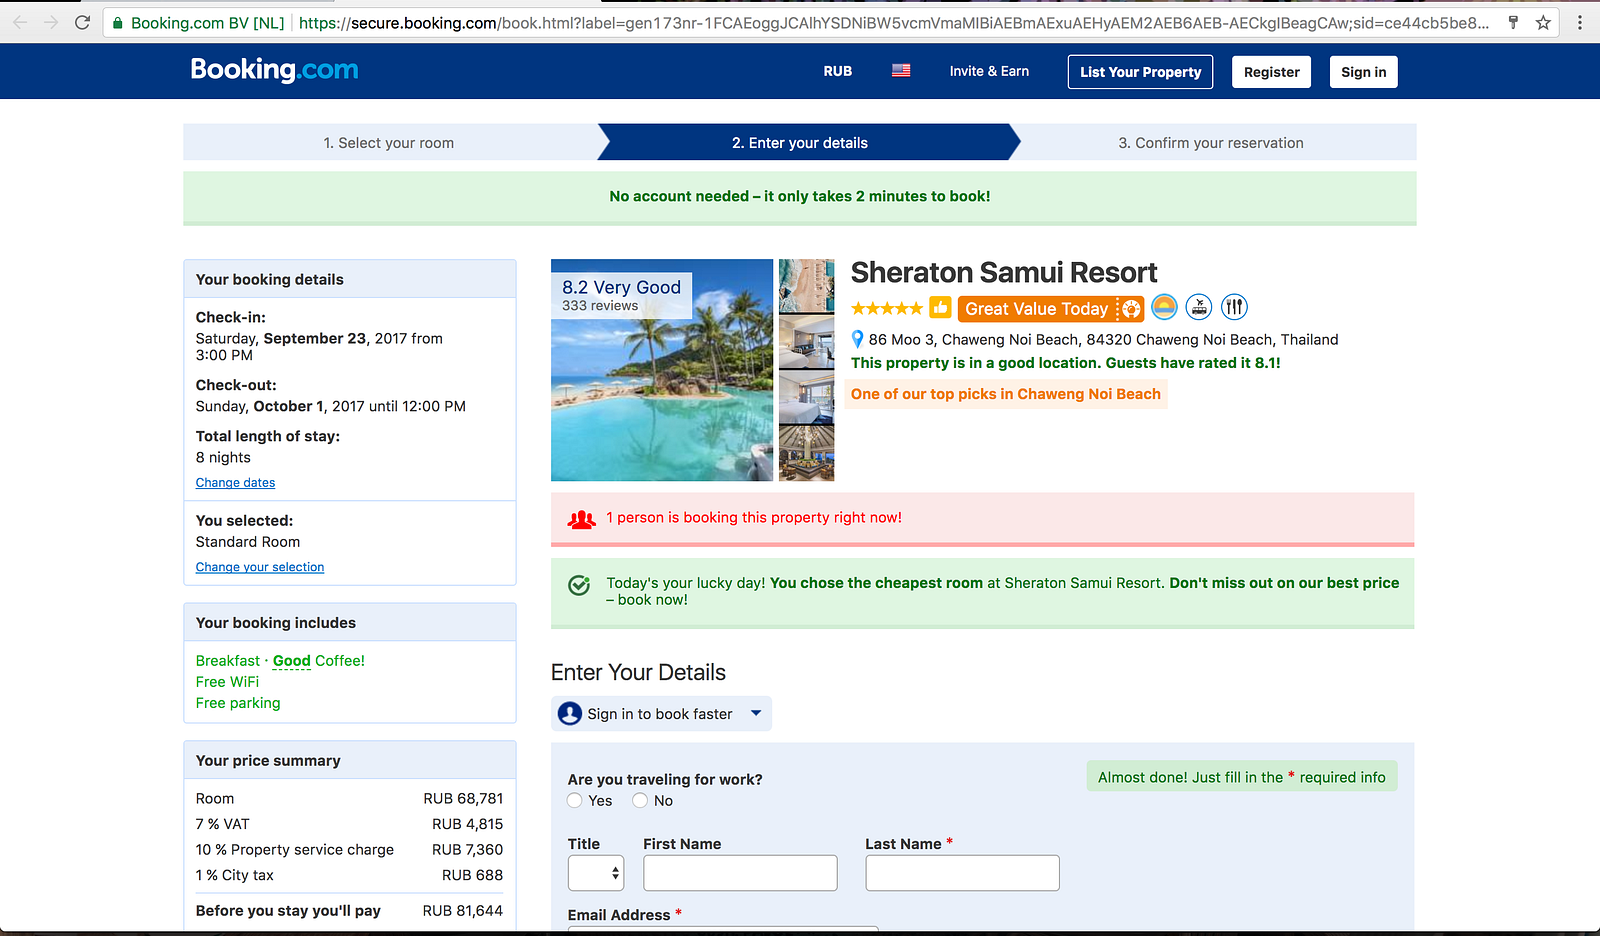The height and width of the screenshot is (936, 1600).
Task: Click the RUB 4,815 VAT amount
Action: tap(467, 824)
